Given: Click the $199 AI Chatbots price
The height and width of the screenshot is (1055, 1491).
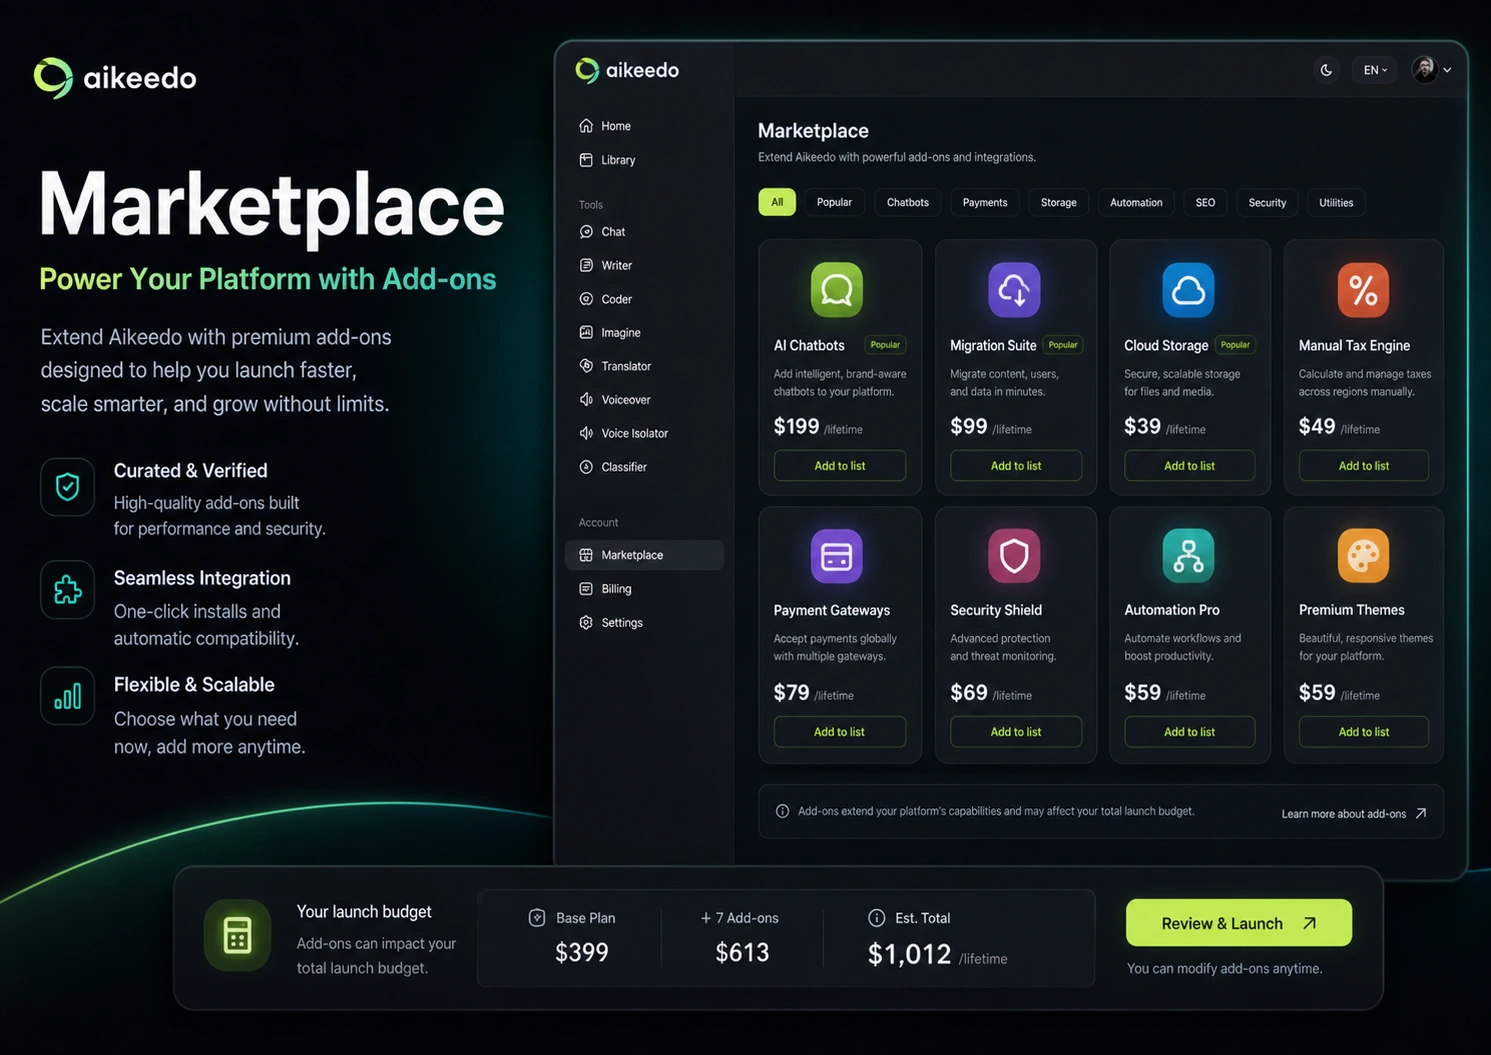Looking at the screenshot, I should click(x=796, y=427).
